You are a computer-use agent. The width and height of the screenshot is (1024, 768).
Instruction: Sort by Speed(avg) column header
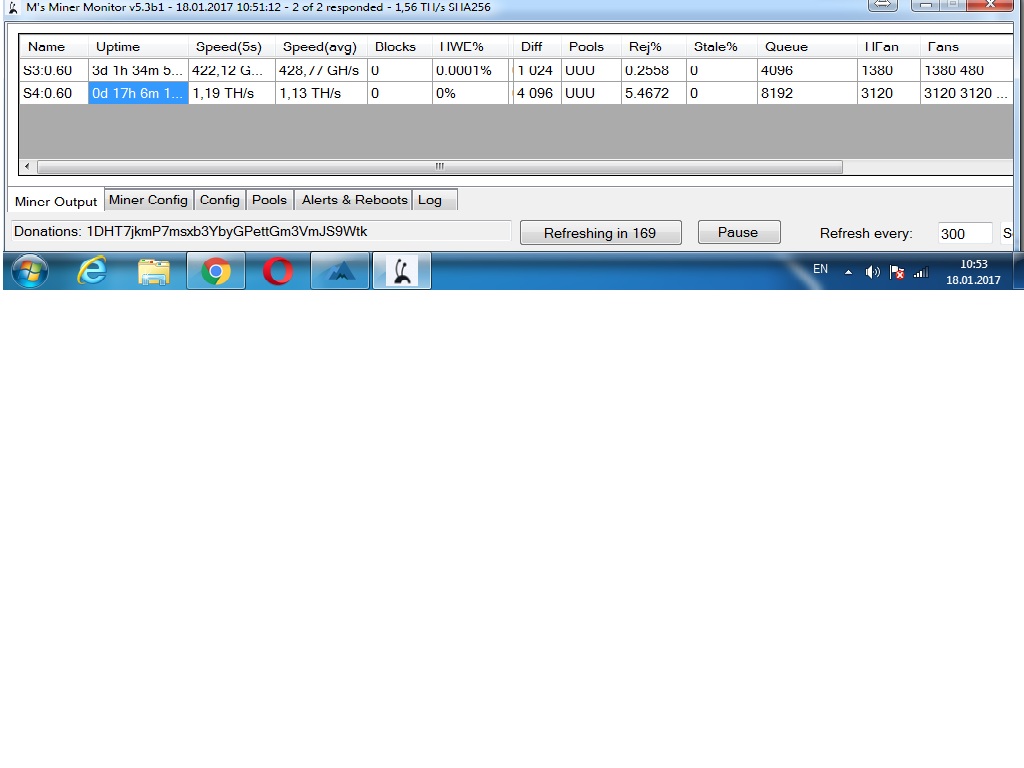(320, 47)
